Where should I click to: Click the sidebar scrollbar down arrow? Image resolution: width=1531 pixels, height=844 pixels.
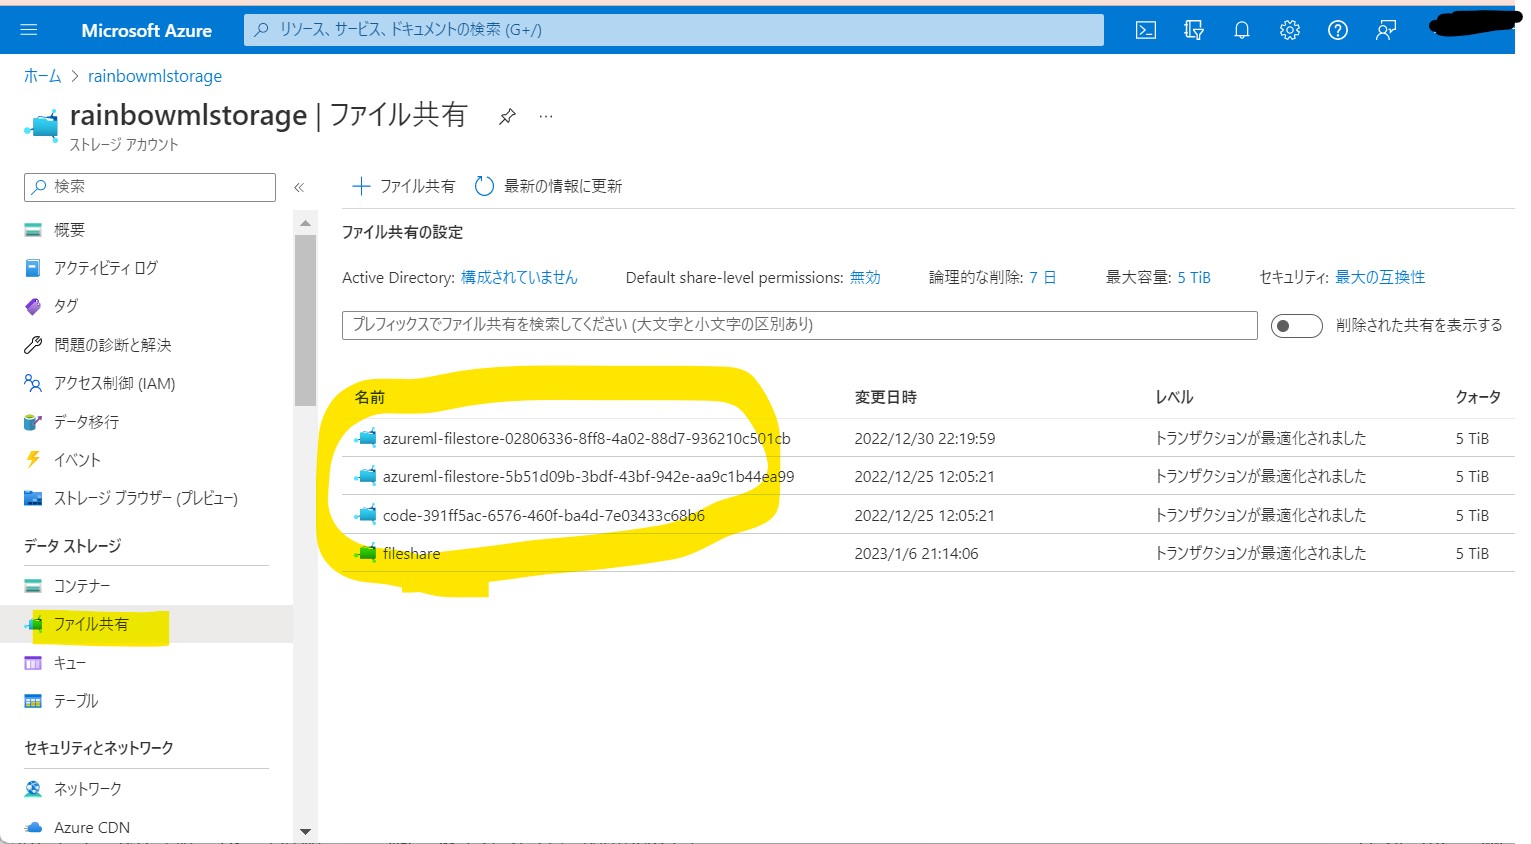coord(305,831)
